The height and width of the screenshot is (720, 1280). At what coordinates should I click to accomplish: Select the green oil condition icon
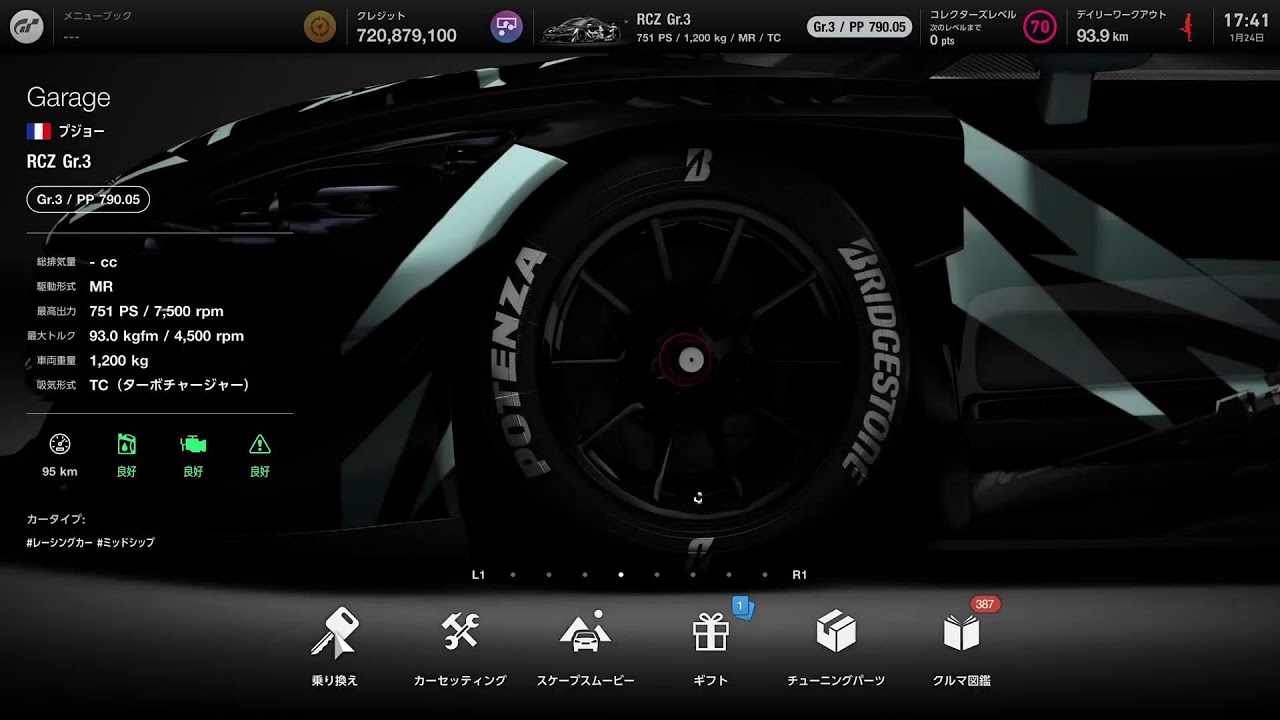coord(126,445)
